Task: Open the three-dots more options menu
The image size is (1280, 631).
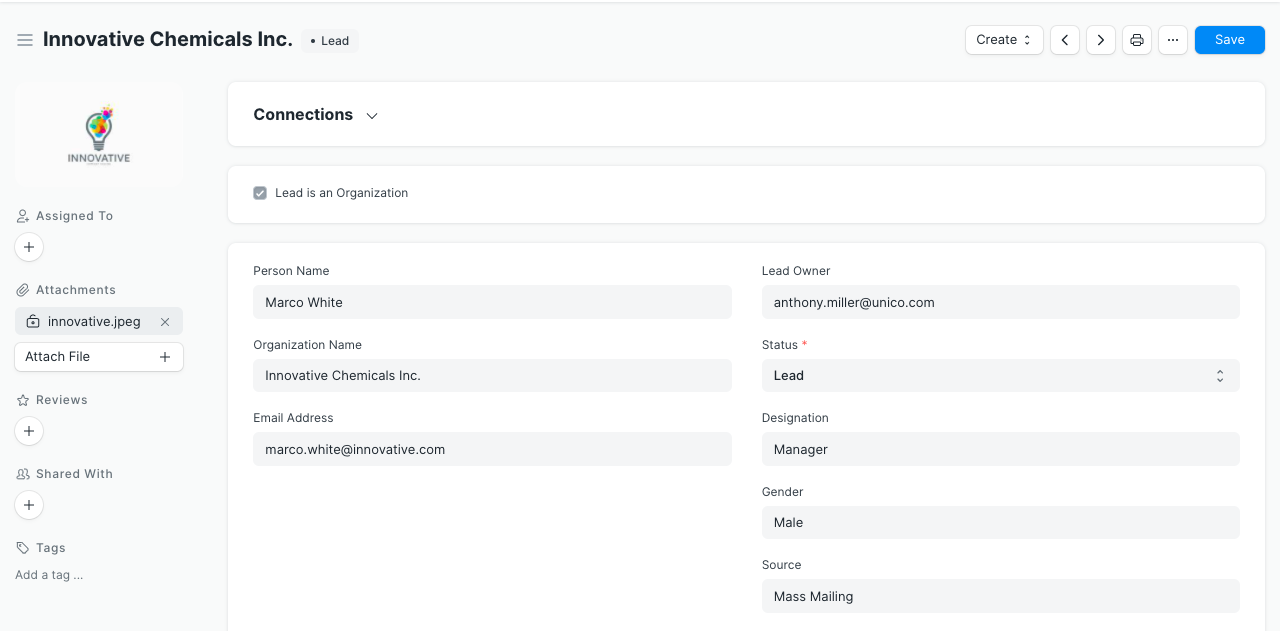Action: click(x=1172, y=40)
